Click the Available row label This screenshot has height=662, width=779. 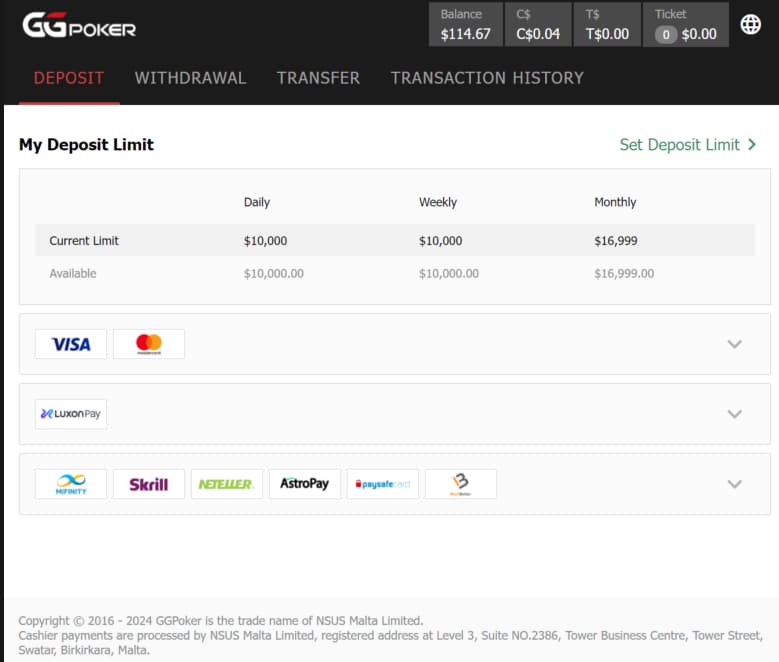click(x=73, y=273)
